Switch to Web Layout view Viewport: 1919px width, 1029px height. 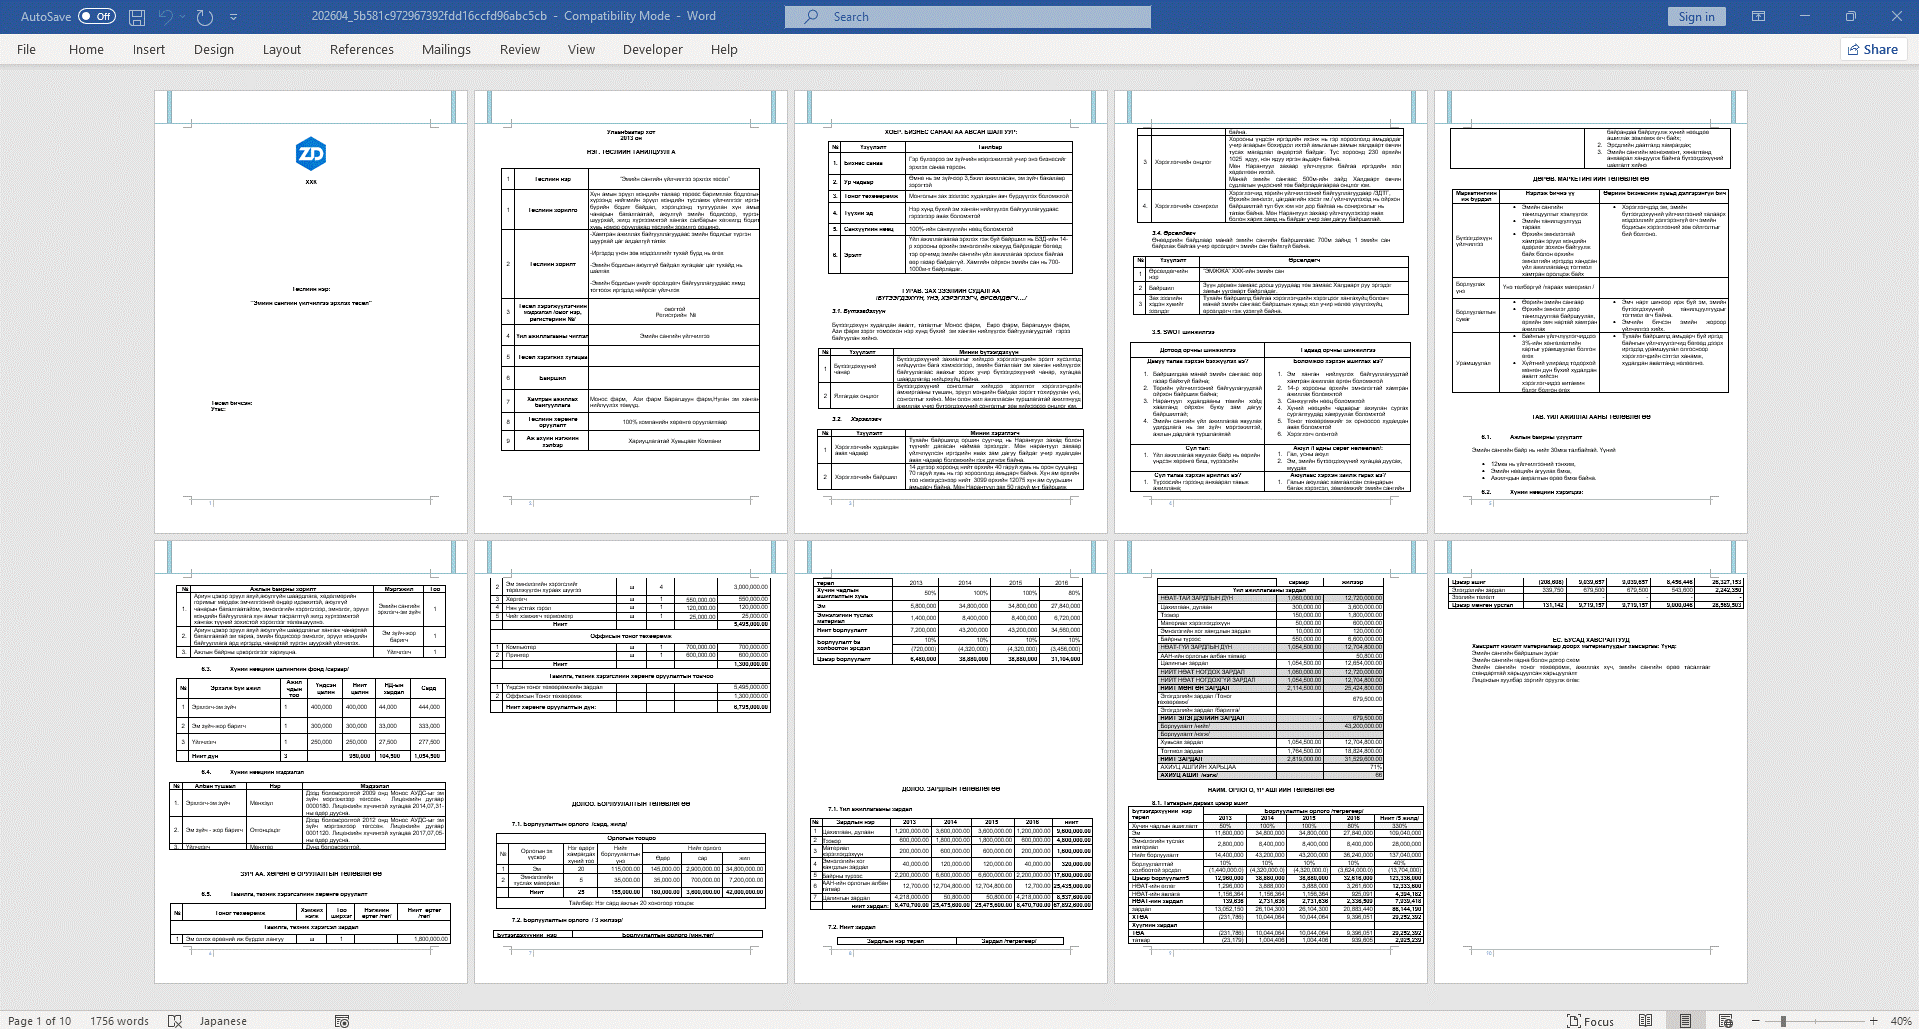pos(1725,1021)
